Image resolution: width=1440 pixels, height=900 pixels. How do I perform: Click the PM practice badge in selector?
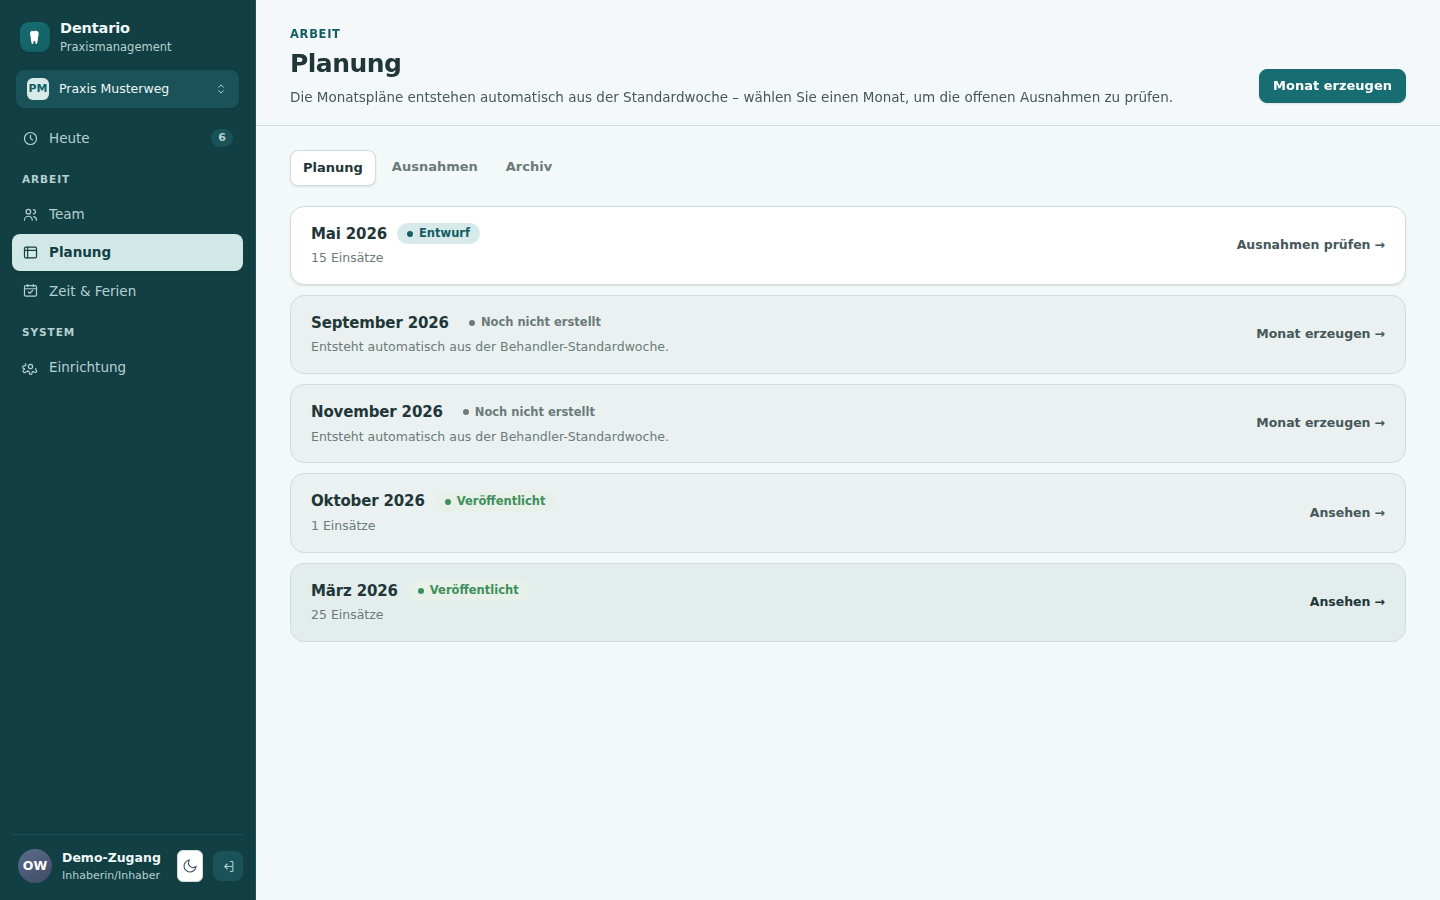point(38,89)
